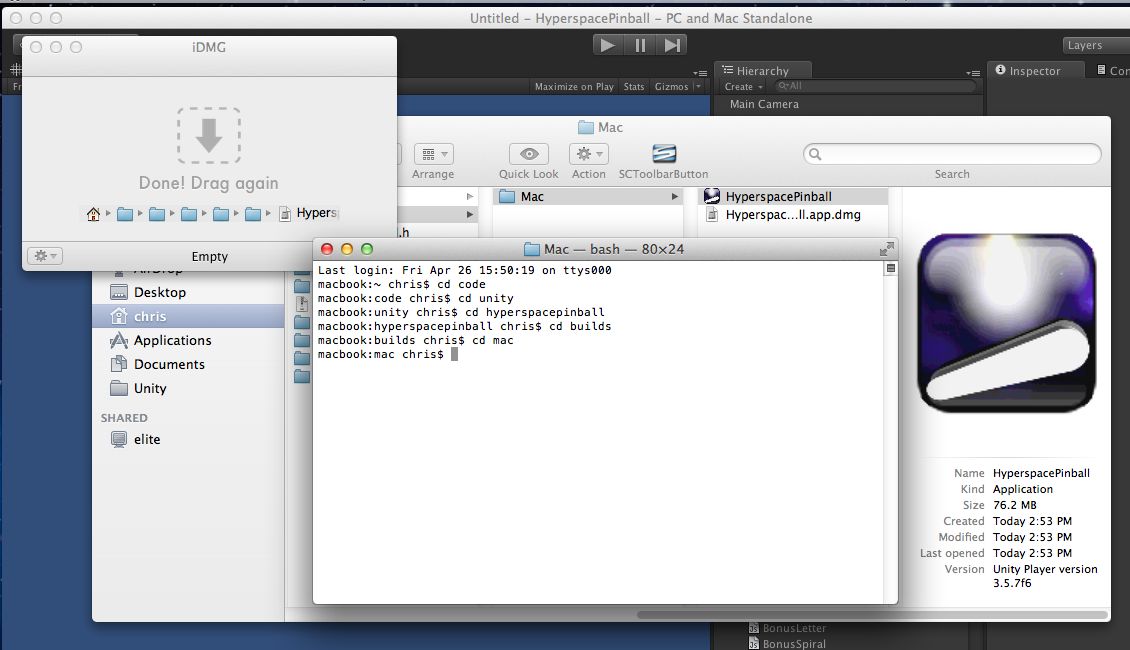Open the Finder Action gear menu
The width and height of the screenshot is (1130, 650).
click(589, 154)
